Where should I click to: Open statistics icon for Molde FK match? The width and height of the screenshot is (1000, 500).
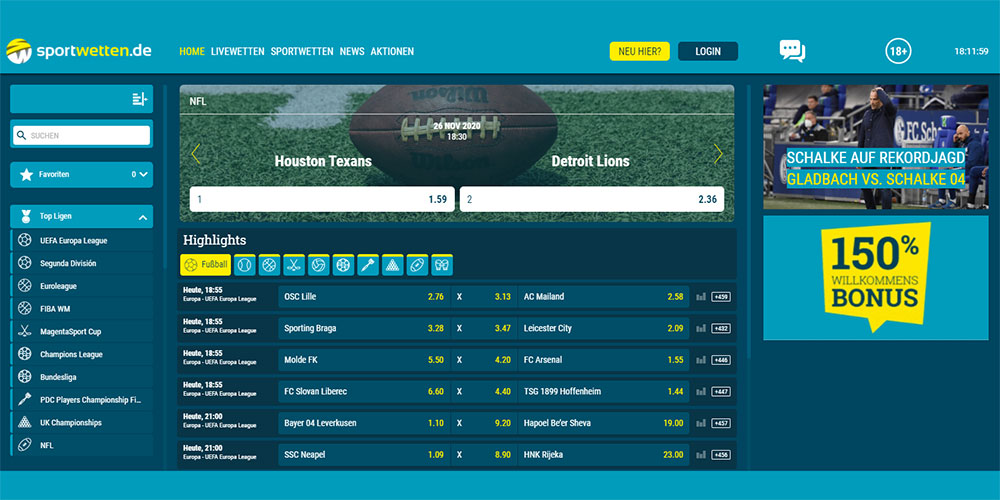tap(701, 360)
